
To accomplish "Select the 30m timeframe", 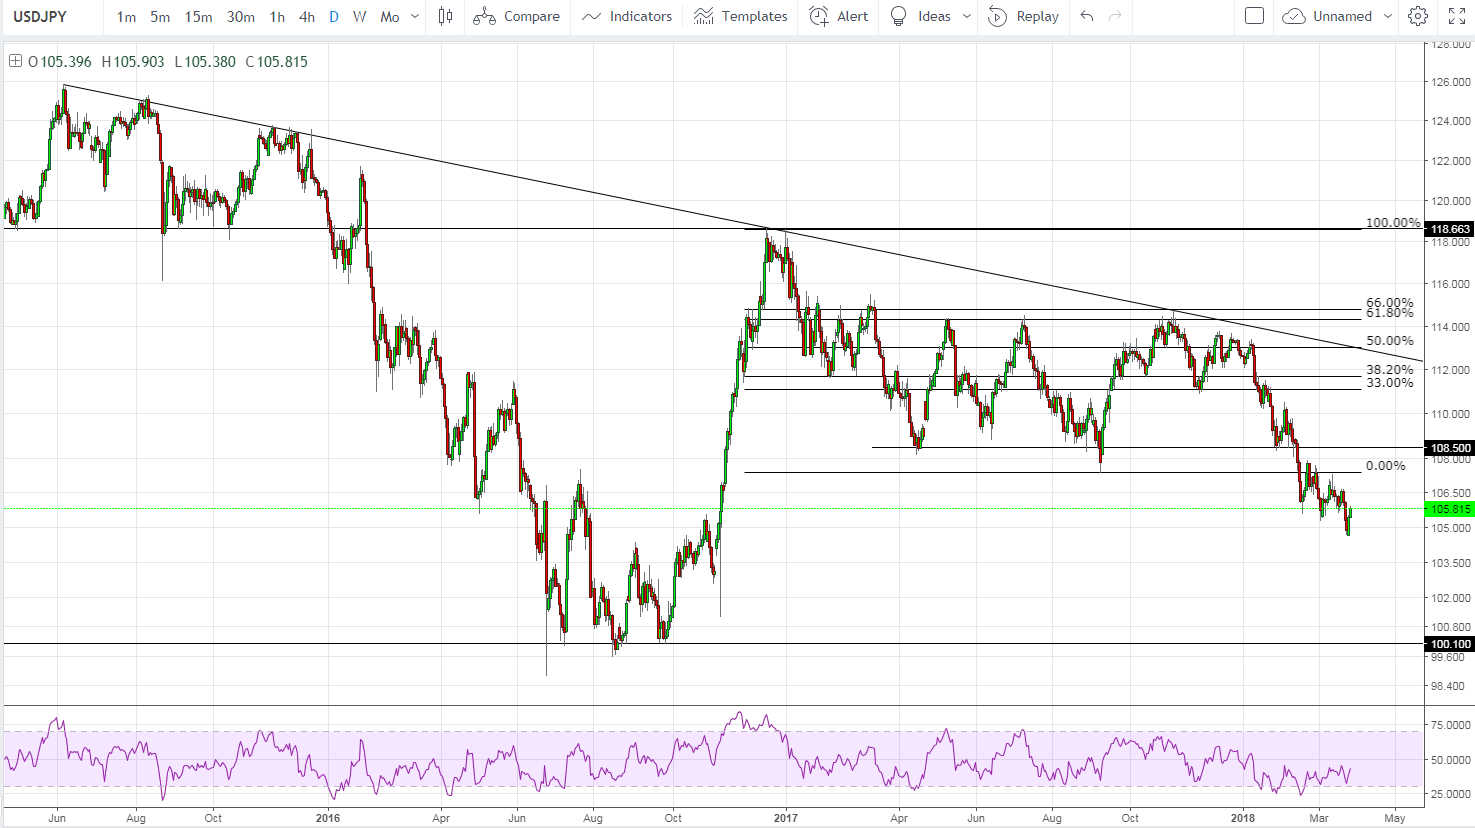I will (240, 17).
